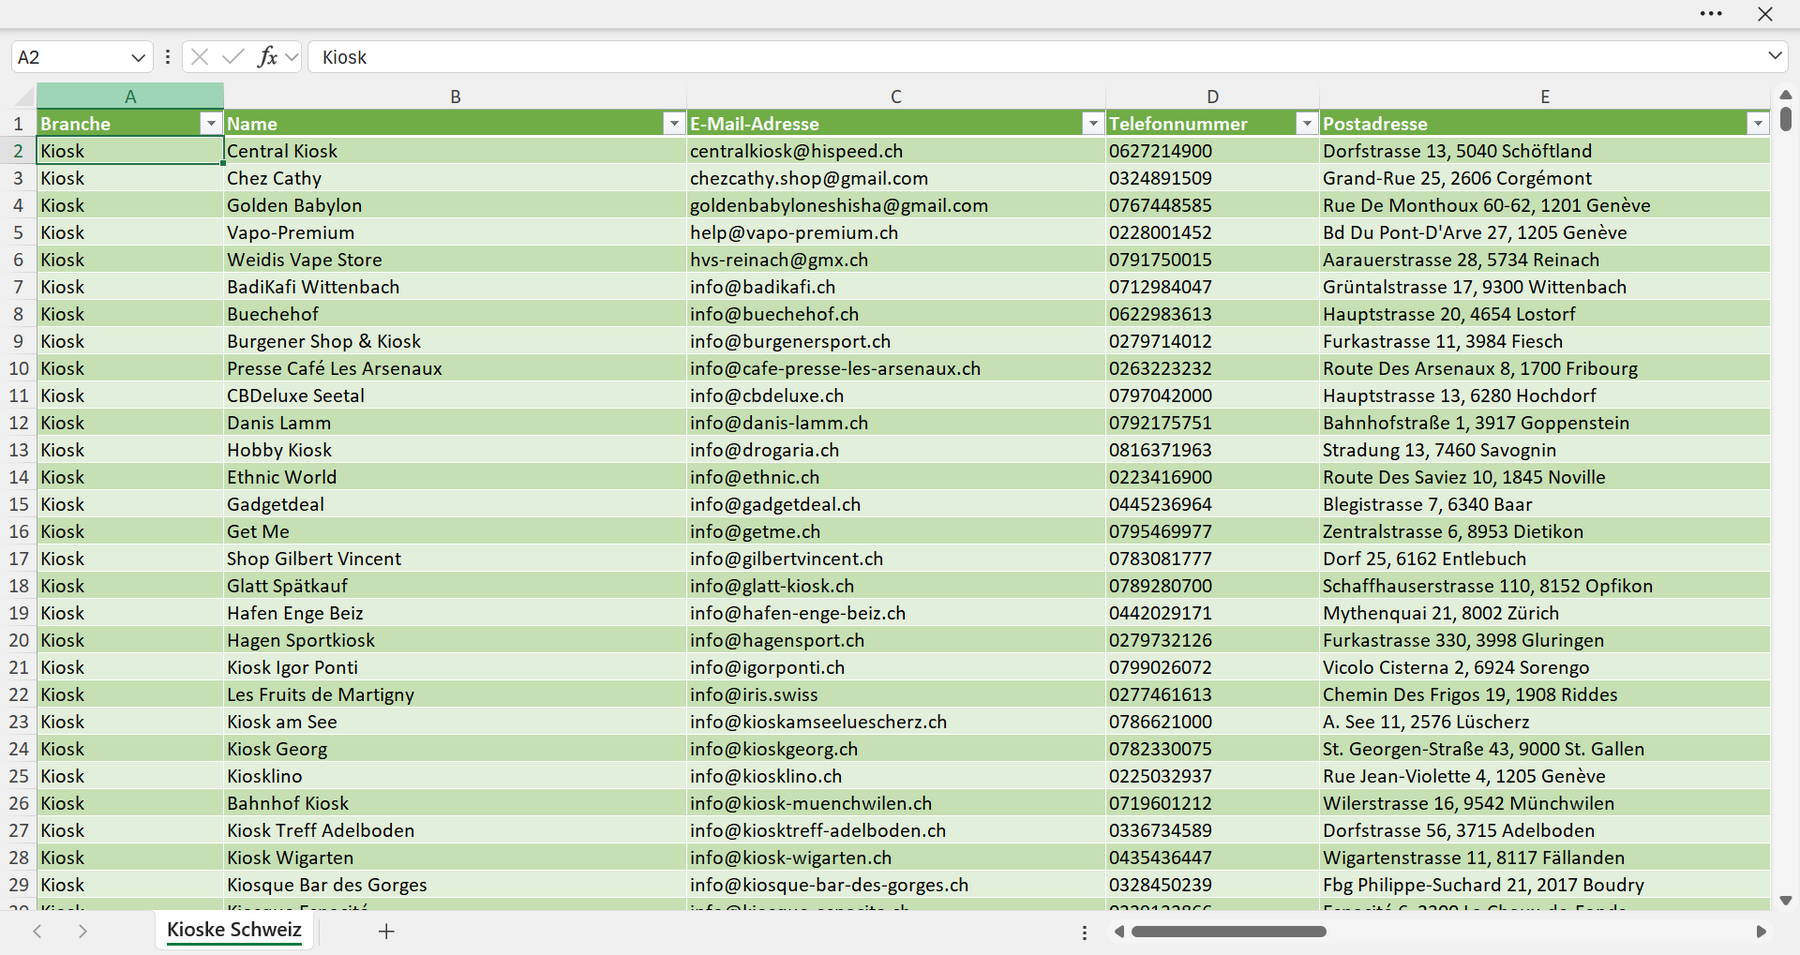Select cell Shop Gilbert Vincent
The height and width of the screenshot is (955, 1800).
[x=455, y=558]
